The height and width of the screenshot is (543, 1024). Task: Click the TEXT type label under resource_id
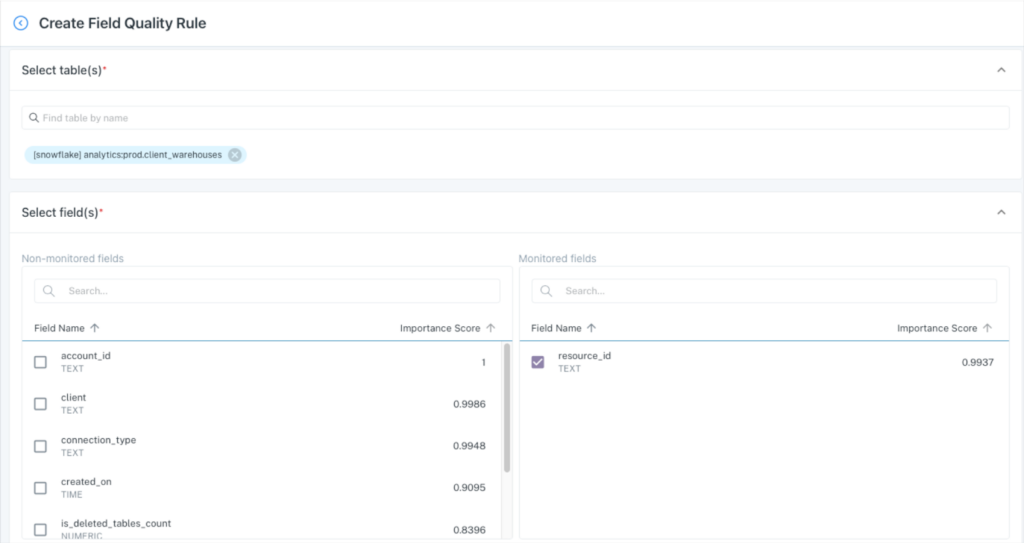(569, 369)
